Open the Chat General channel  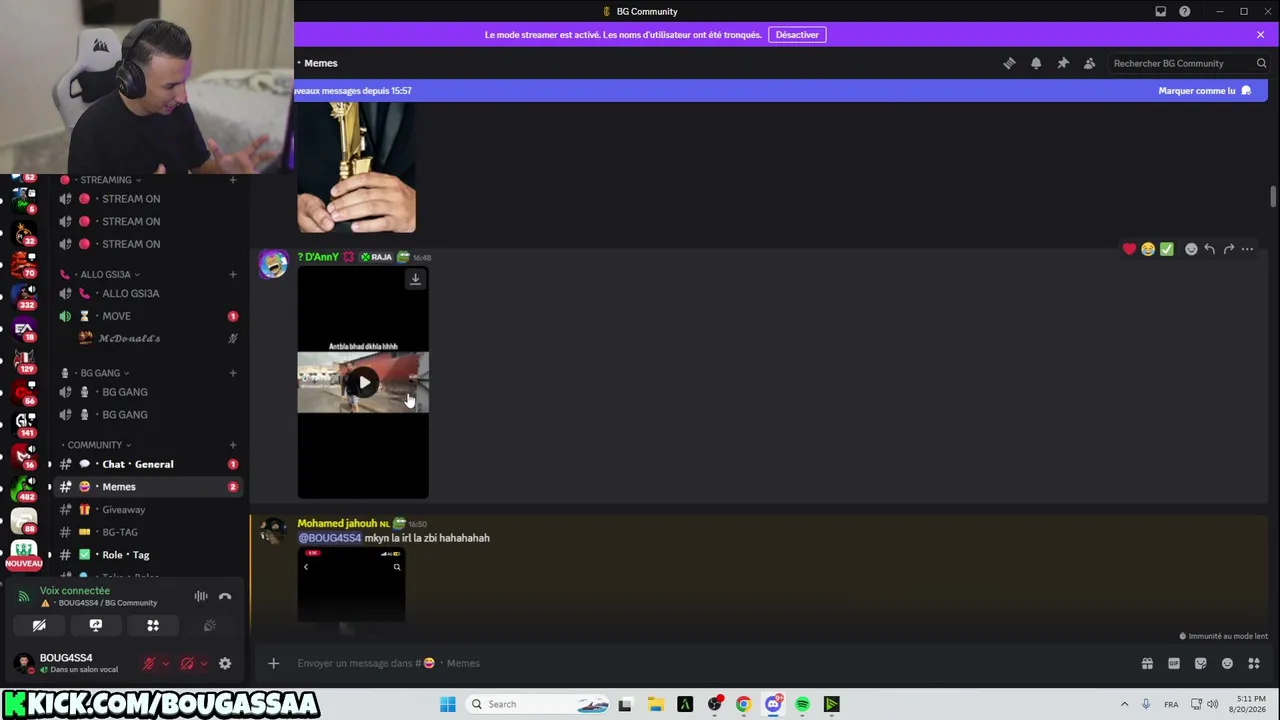(x=148, y=464)
